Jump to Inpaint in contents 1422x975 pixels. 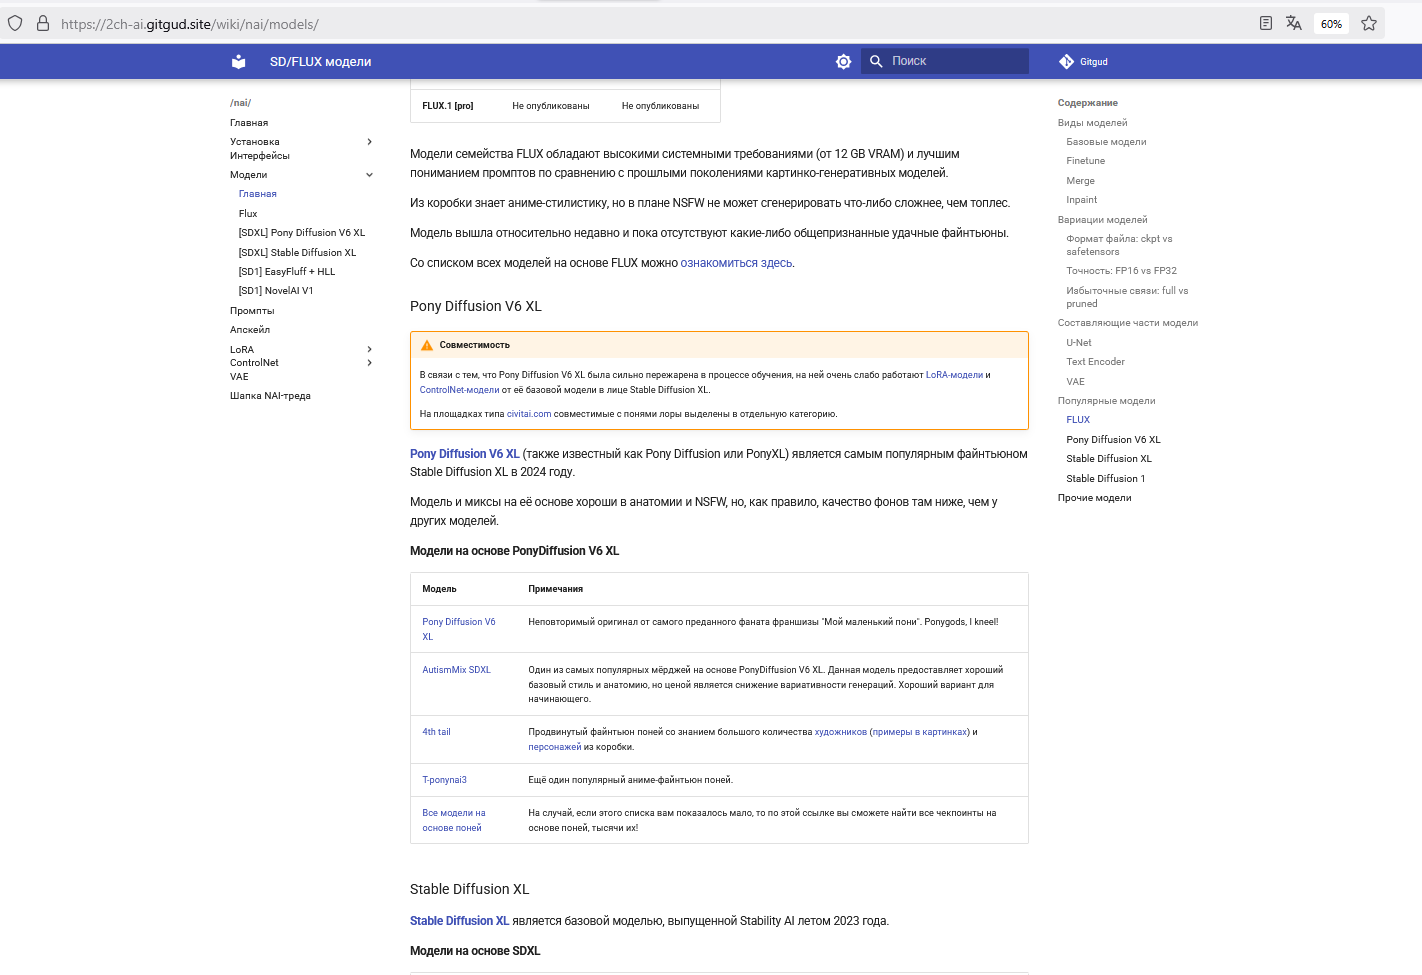point(1081,200)
